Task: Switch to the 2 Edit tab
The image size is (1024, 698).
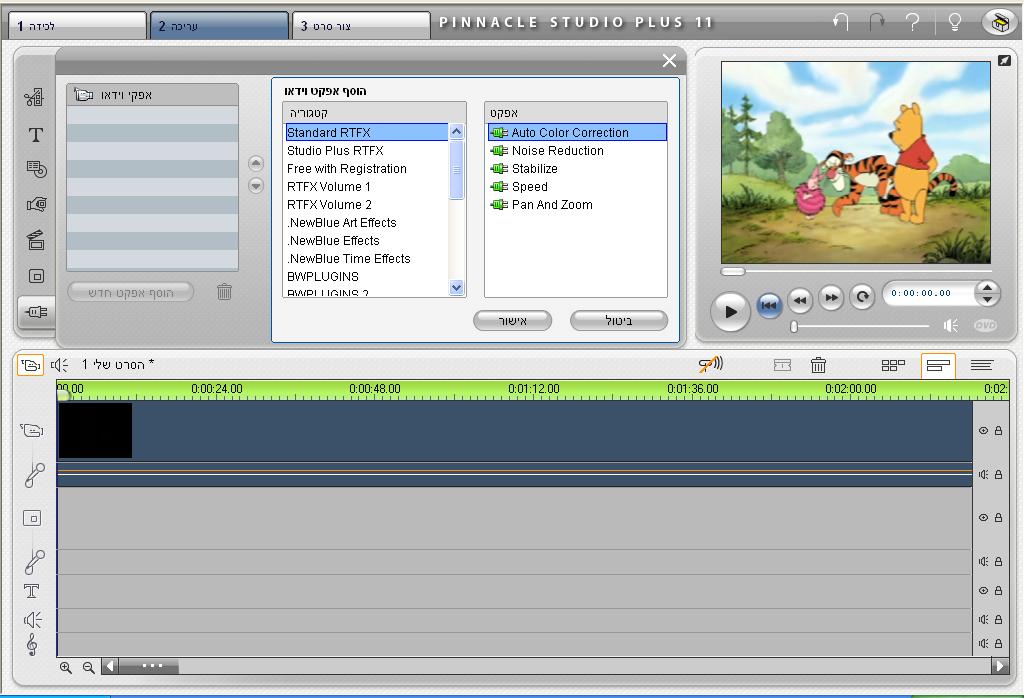Action: [219, 26]
